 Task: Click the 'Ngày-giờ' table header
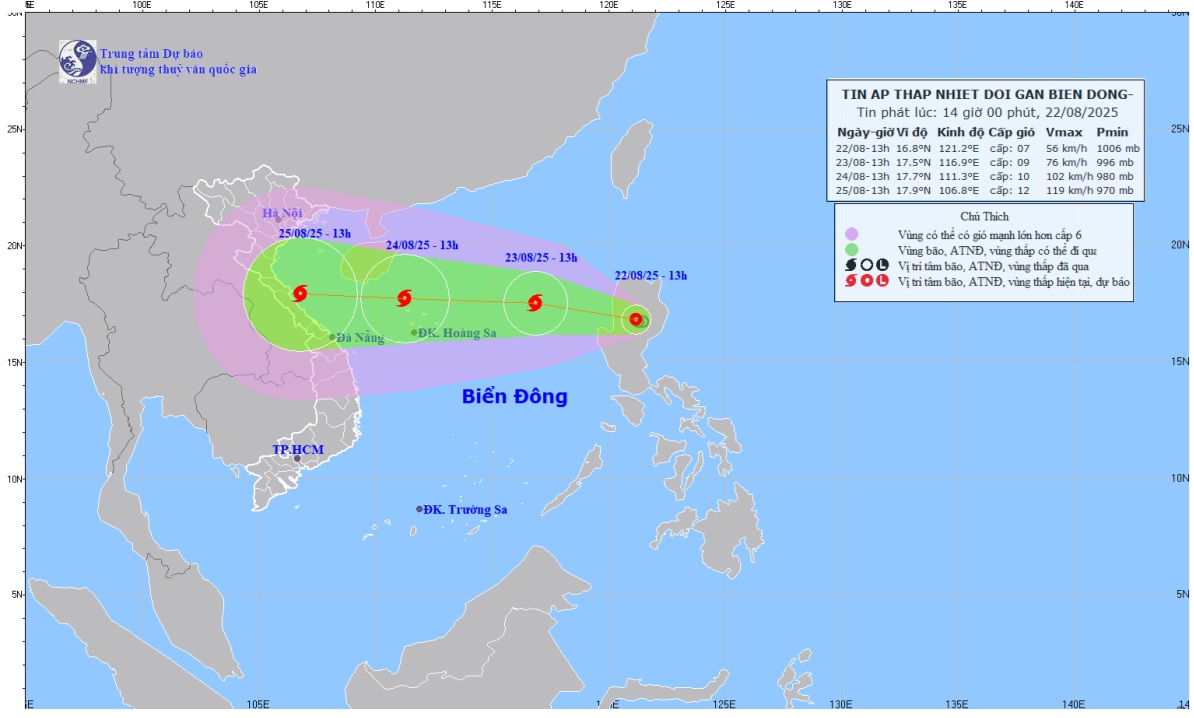point(864,132)
